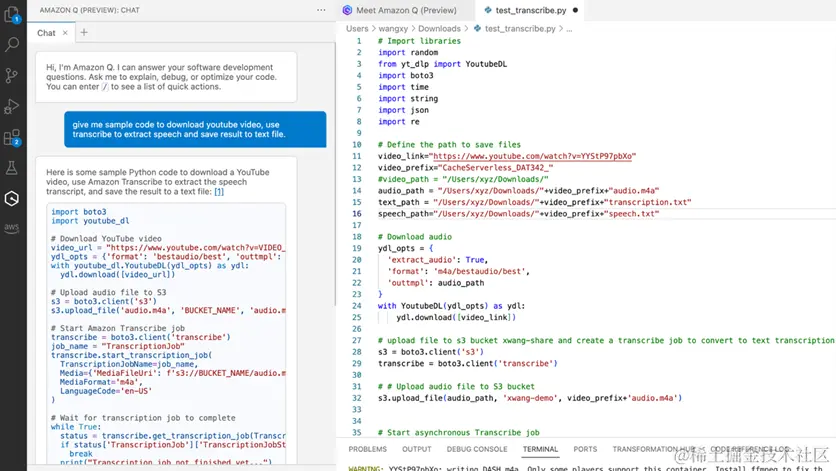This screenshot has height=471, width=836.
Task: Click '# Start Amazon Transcribe job' chat comment
Action: (x=118, y=328)
